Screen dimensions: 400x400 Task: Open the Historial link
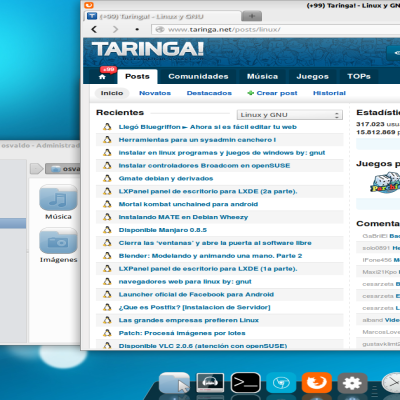point(329,93)
